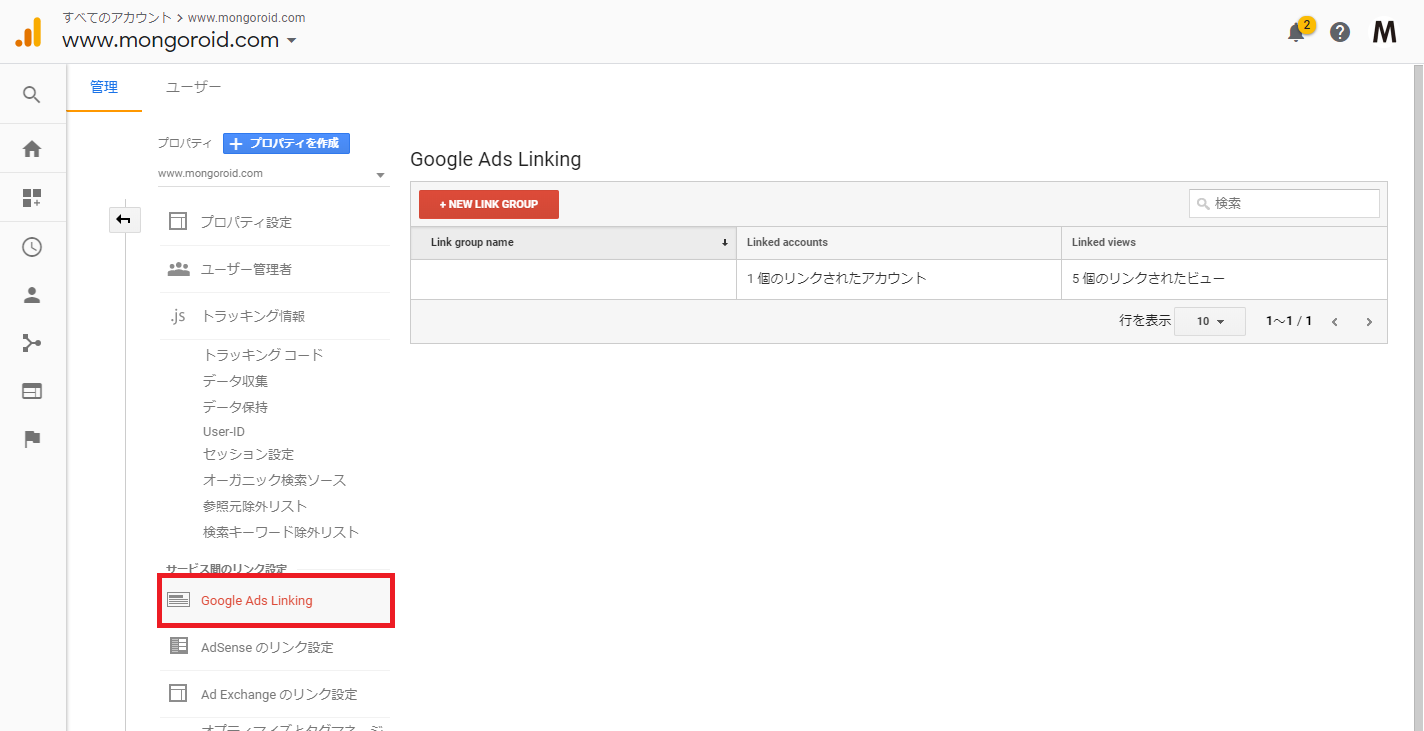
Task: Open the Customization dashboard icon
Action: point(32,198)
